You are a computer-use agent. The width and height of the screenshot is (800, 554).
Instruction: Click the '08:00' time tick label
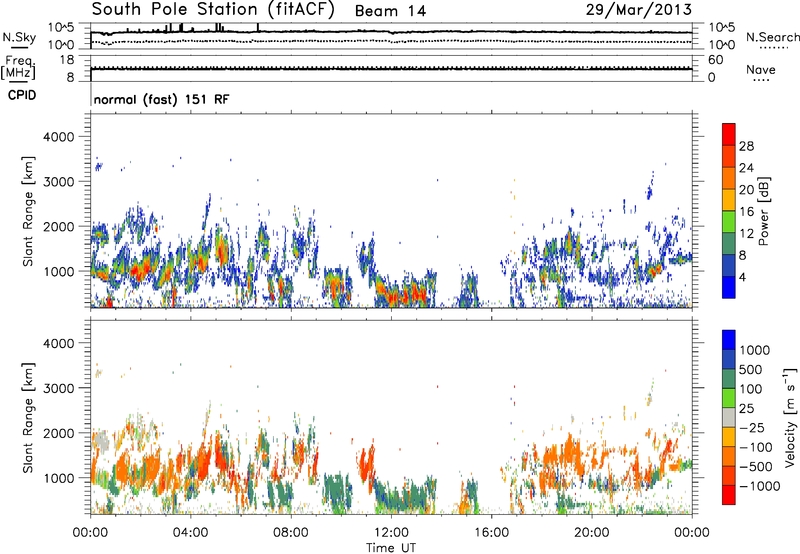click(x=291, y=533)
